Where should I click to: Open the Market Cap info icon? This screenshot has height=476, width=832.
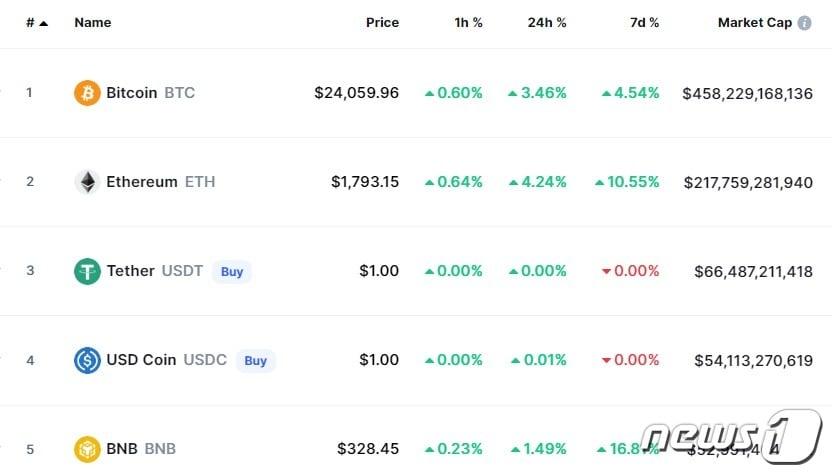pyautogui.click(x=804, y=23)
